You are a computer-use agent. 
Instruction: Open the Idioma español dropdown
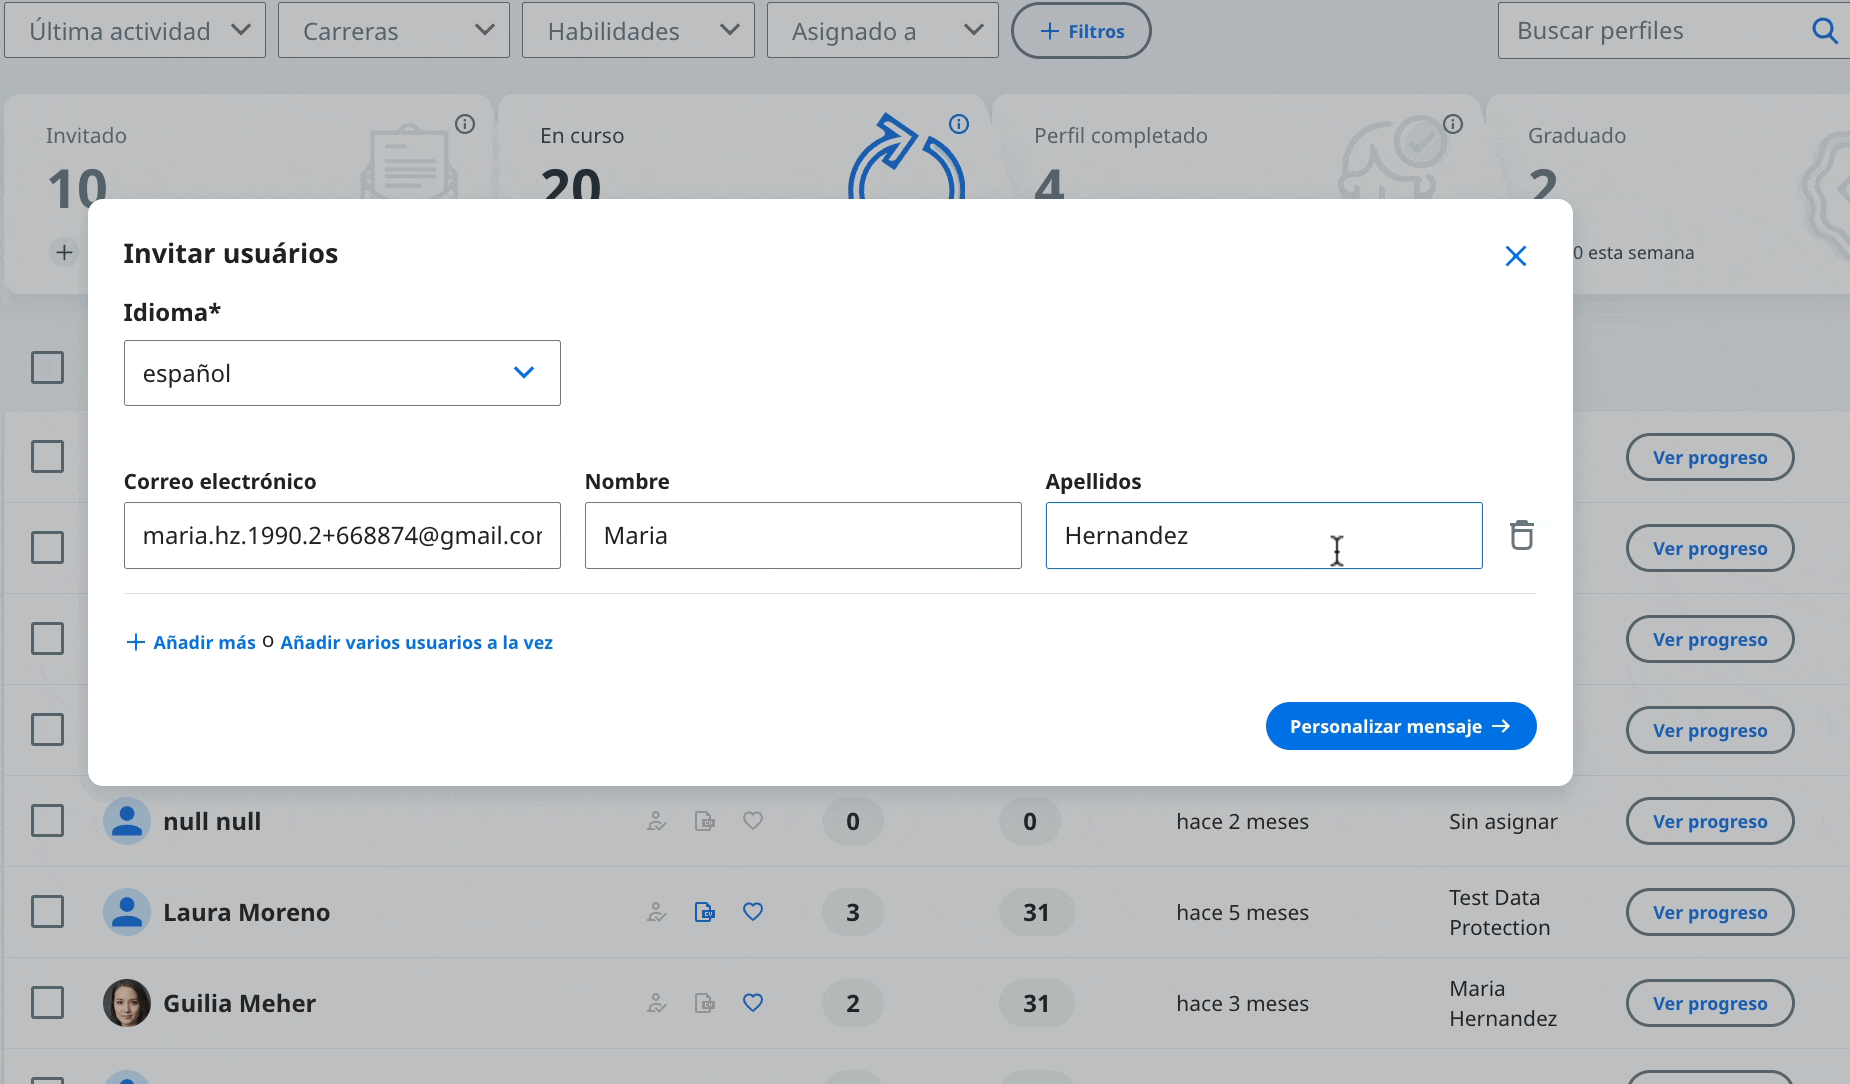pos(342,373)
